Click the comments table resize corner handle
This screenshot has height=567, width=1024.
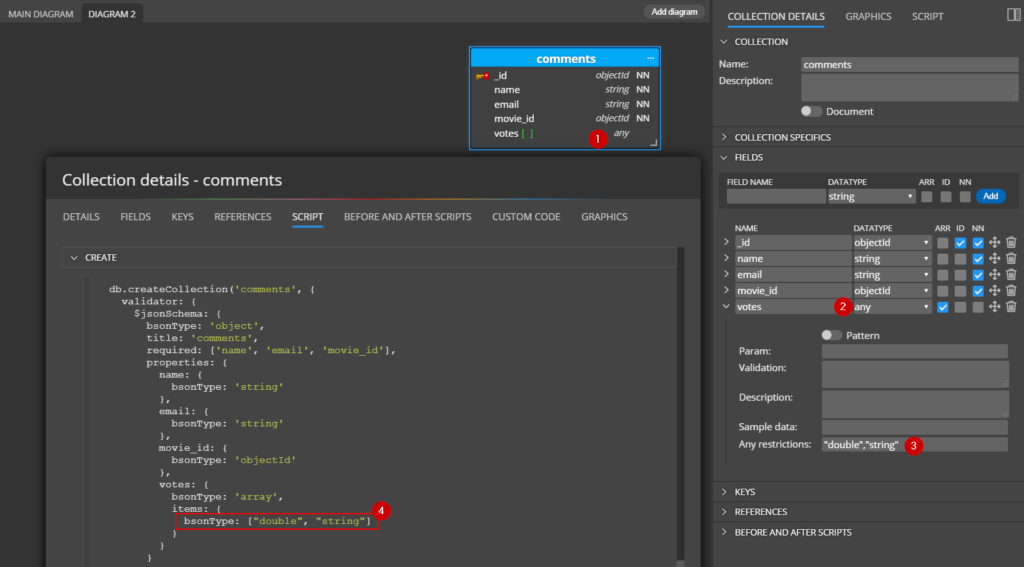(653, 142)
